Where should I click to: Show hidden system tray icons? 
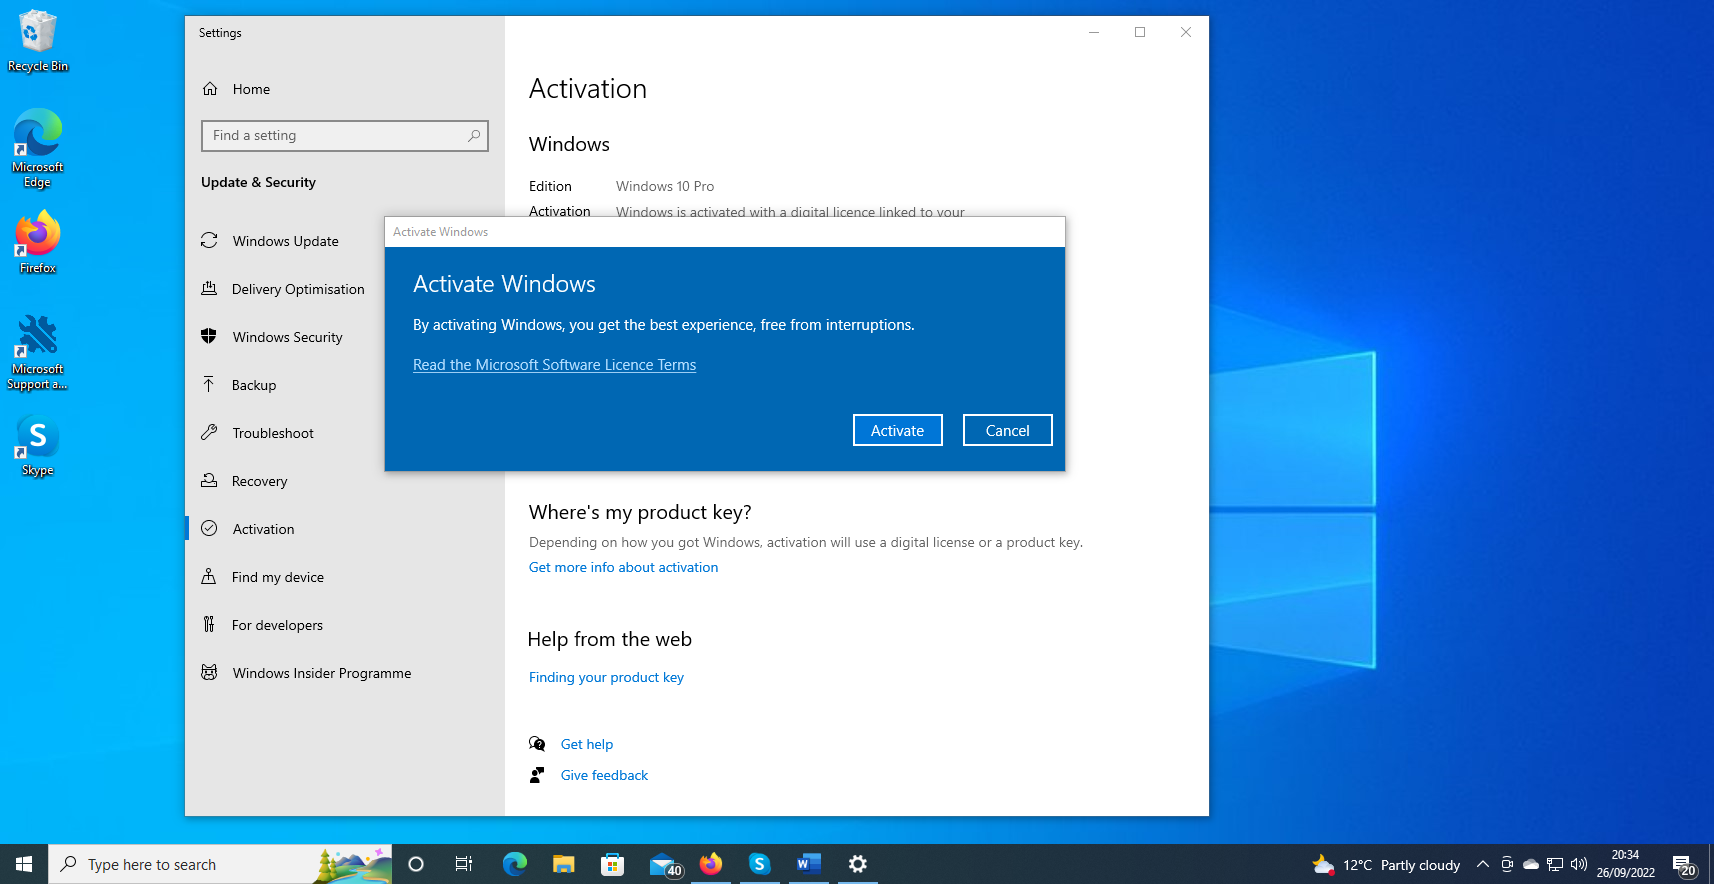click(1483, 864)
